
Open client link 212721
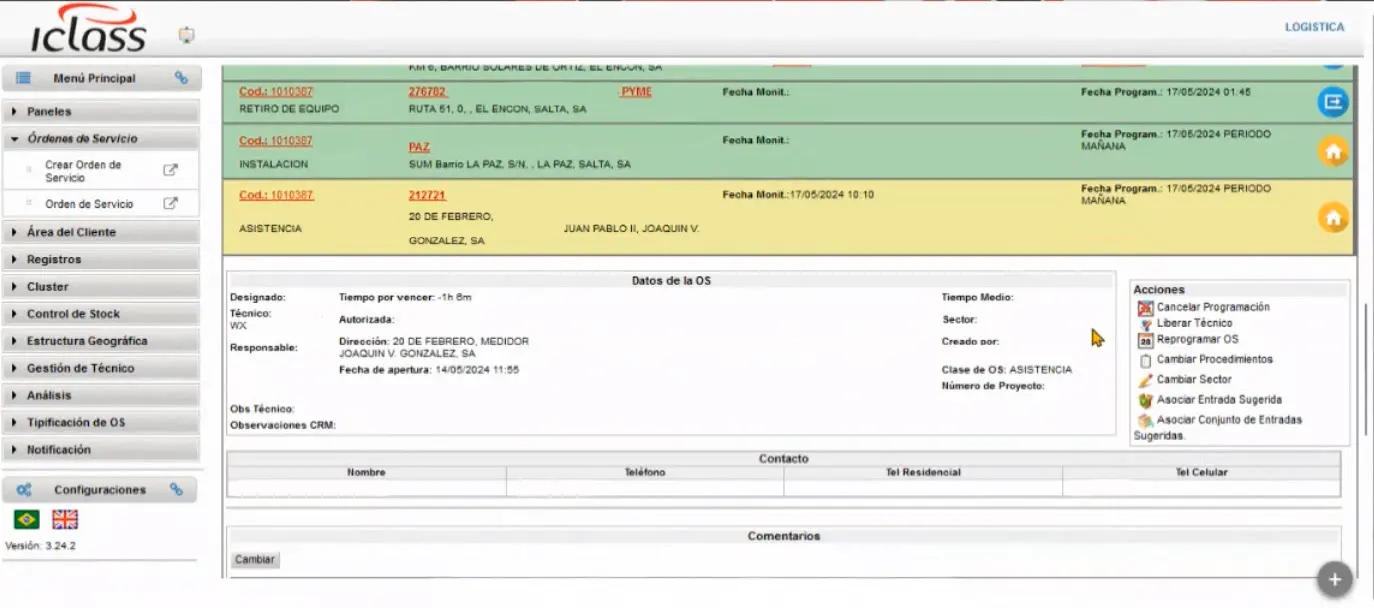click(x=427, y=195)
